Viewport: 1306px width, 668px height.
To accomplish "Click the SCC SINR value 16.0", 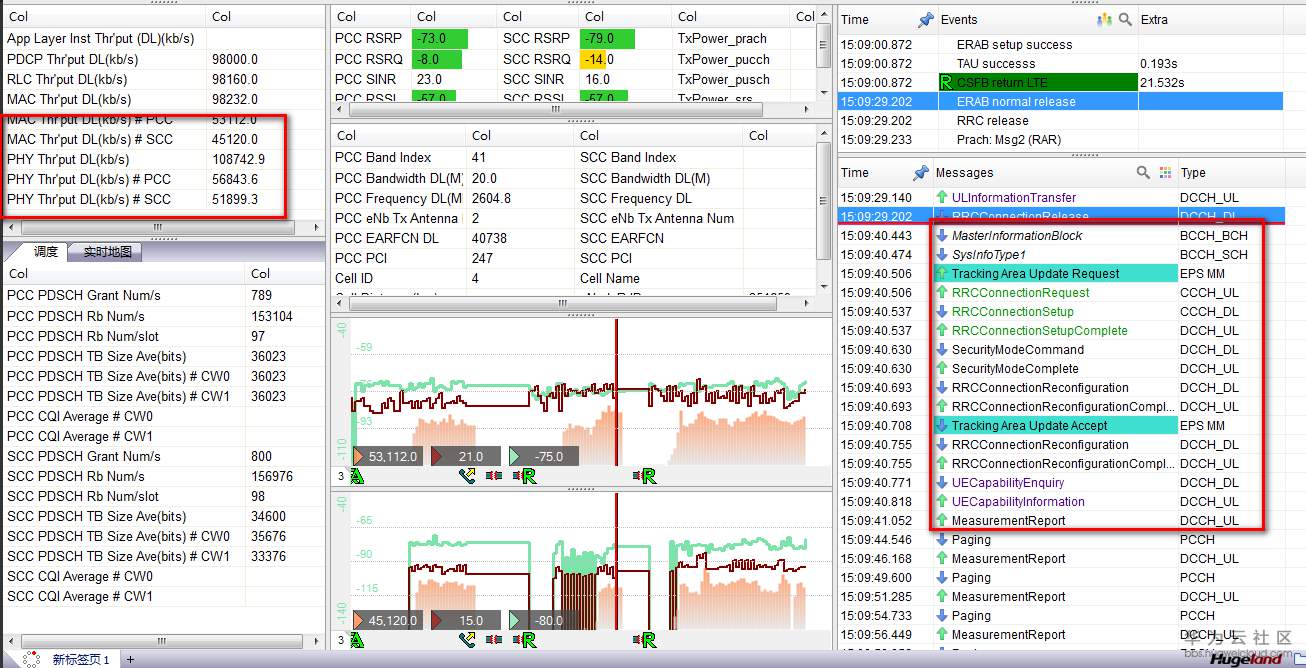I will click(598, 79).
